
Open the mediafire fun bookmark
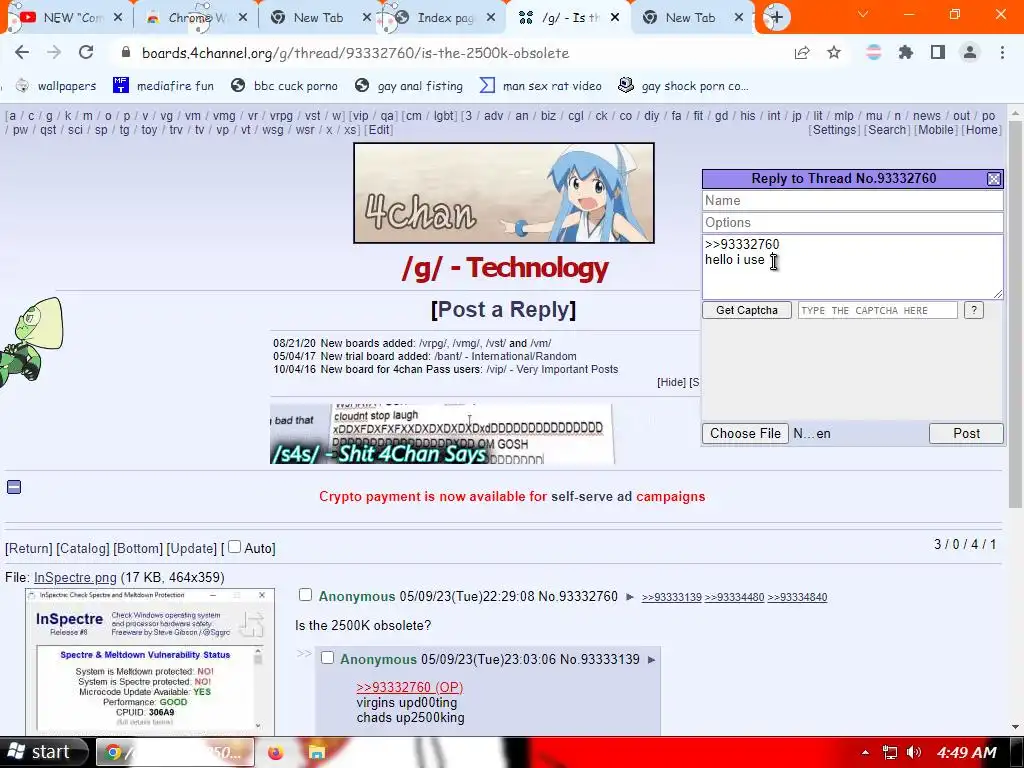tap(163, 86)
